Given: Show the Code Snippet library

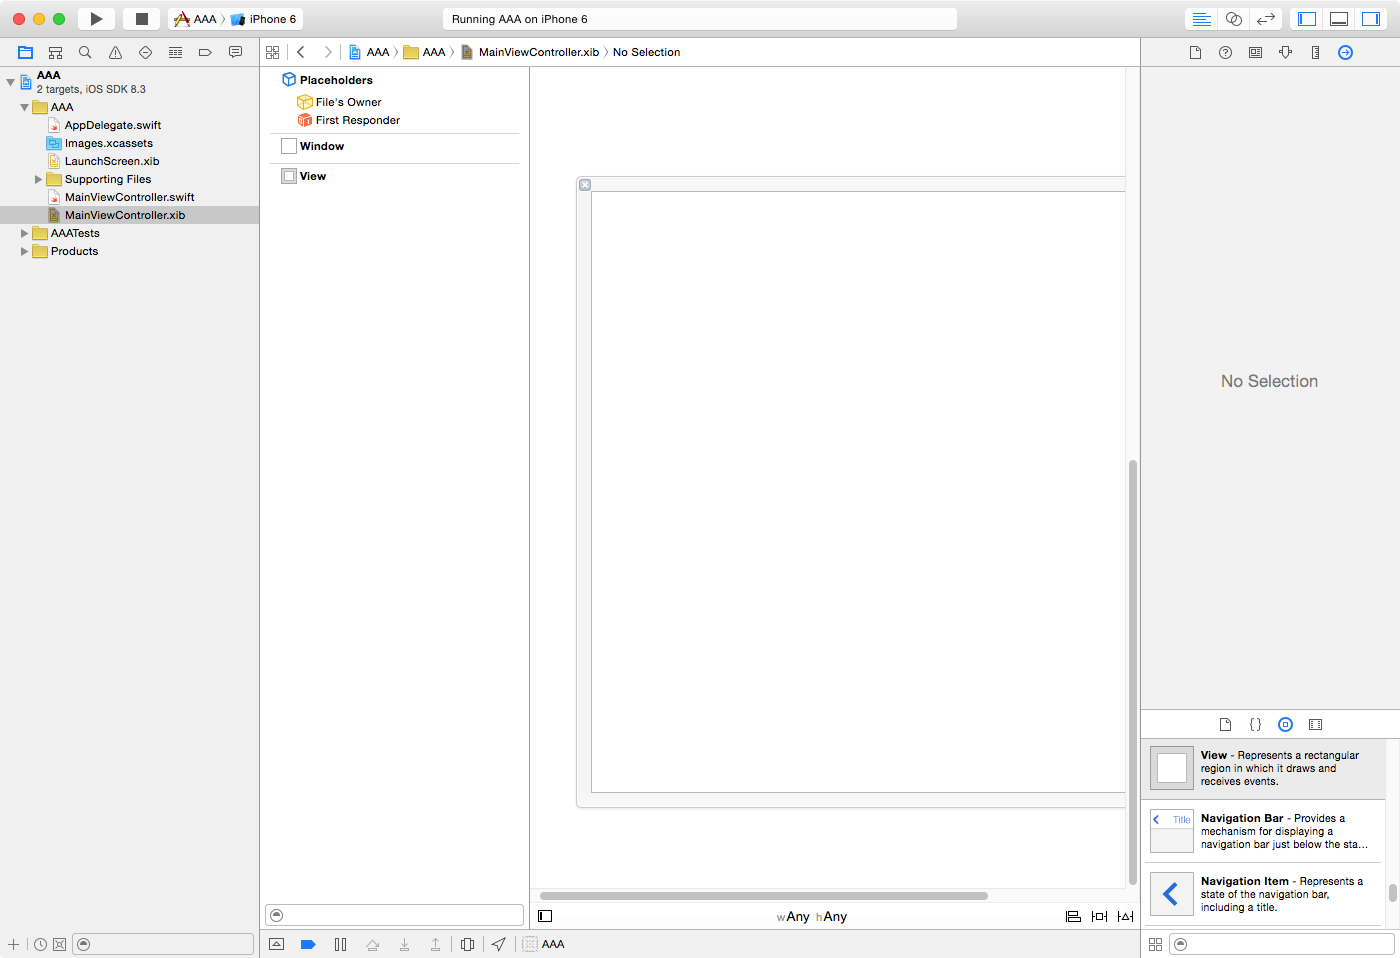Looking at the screenshot, I should [1255, 724].
